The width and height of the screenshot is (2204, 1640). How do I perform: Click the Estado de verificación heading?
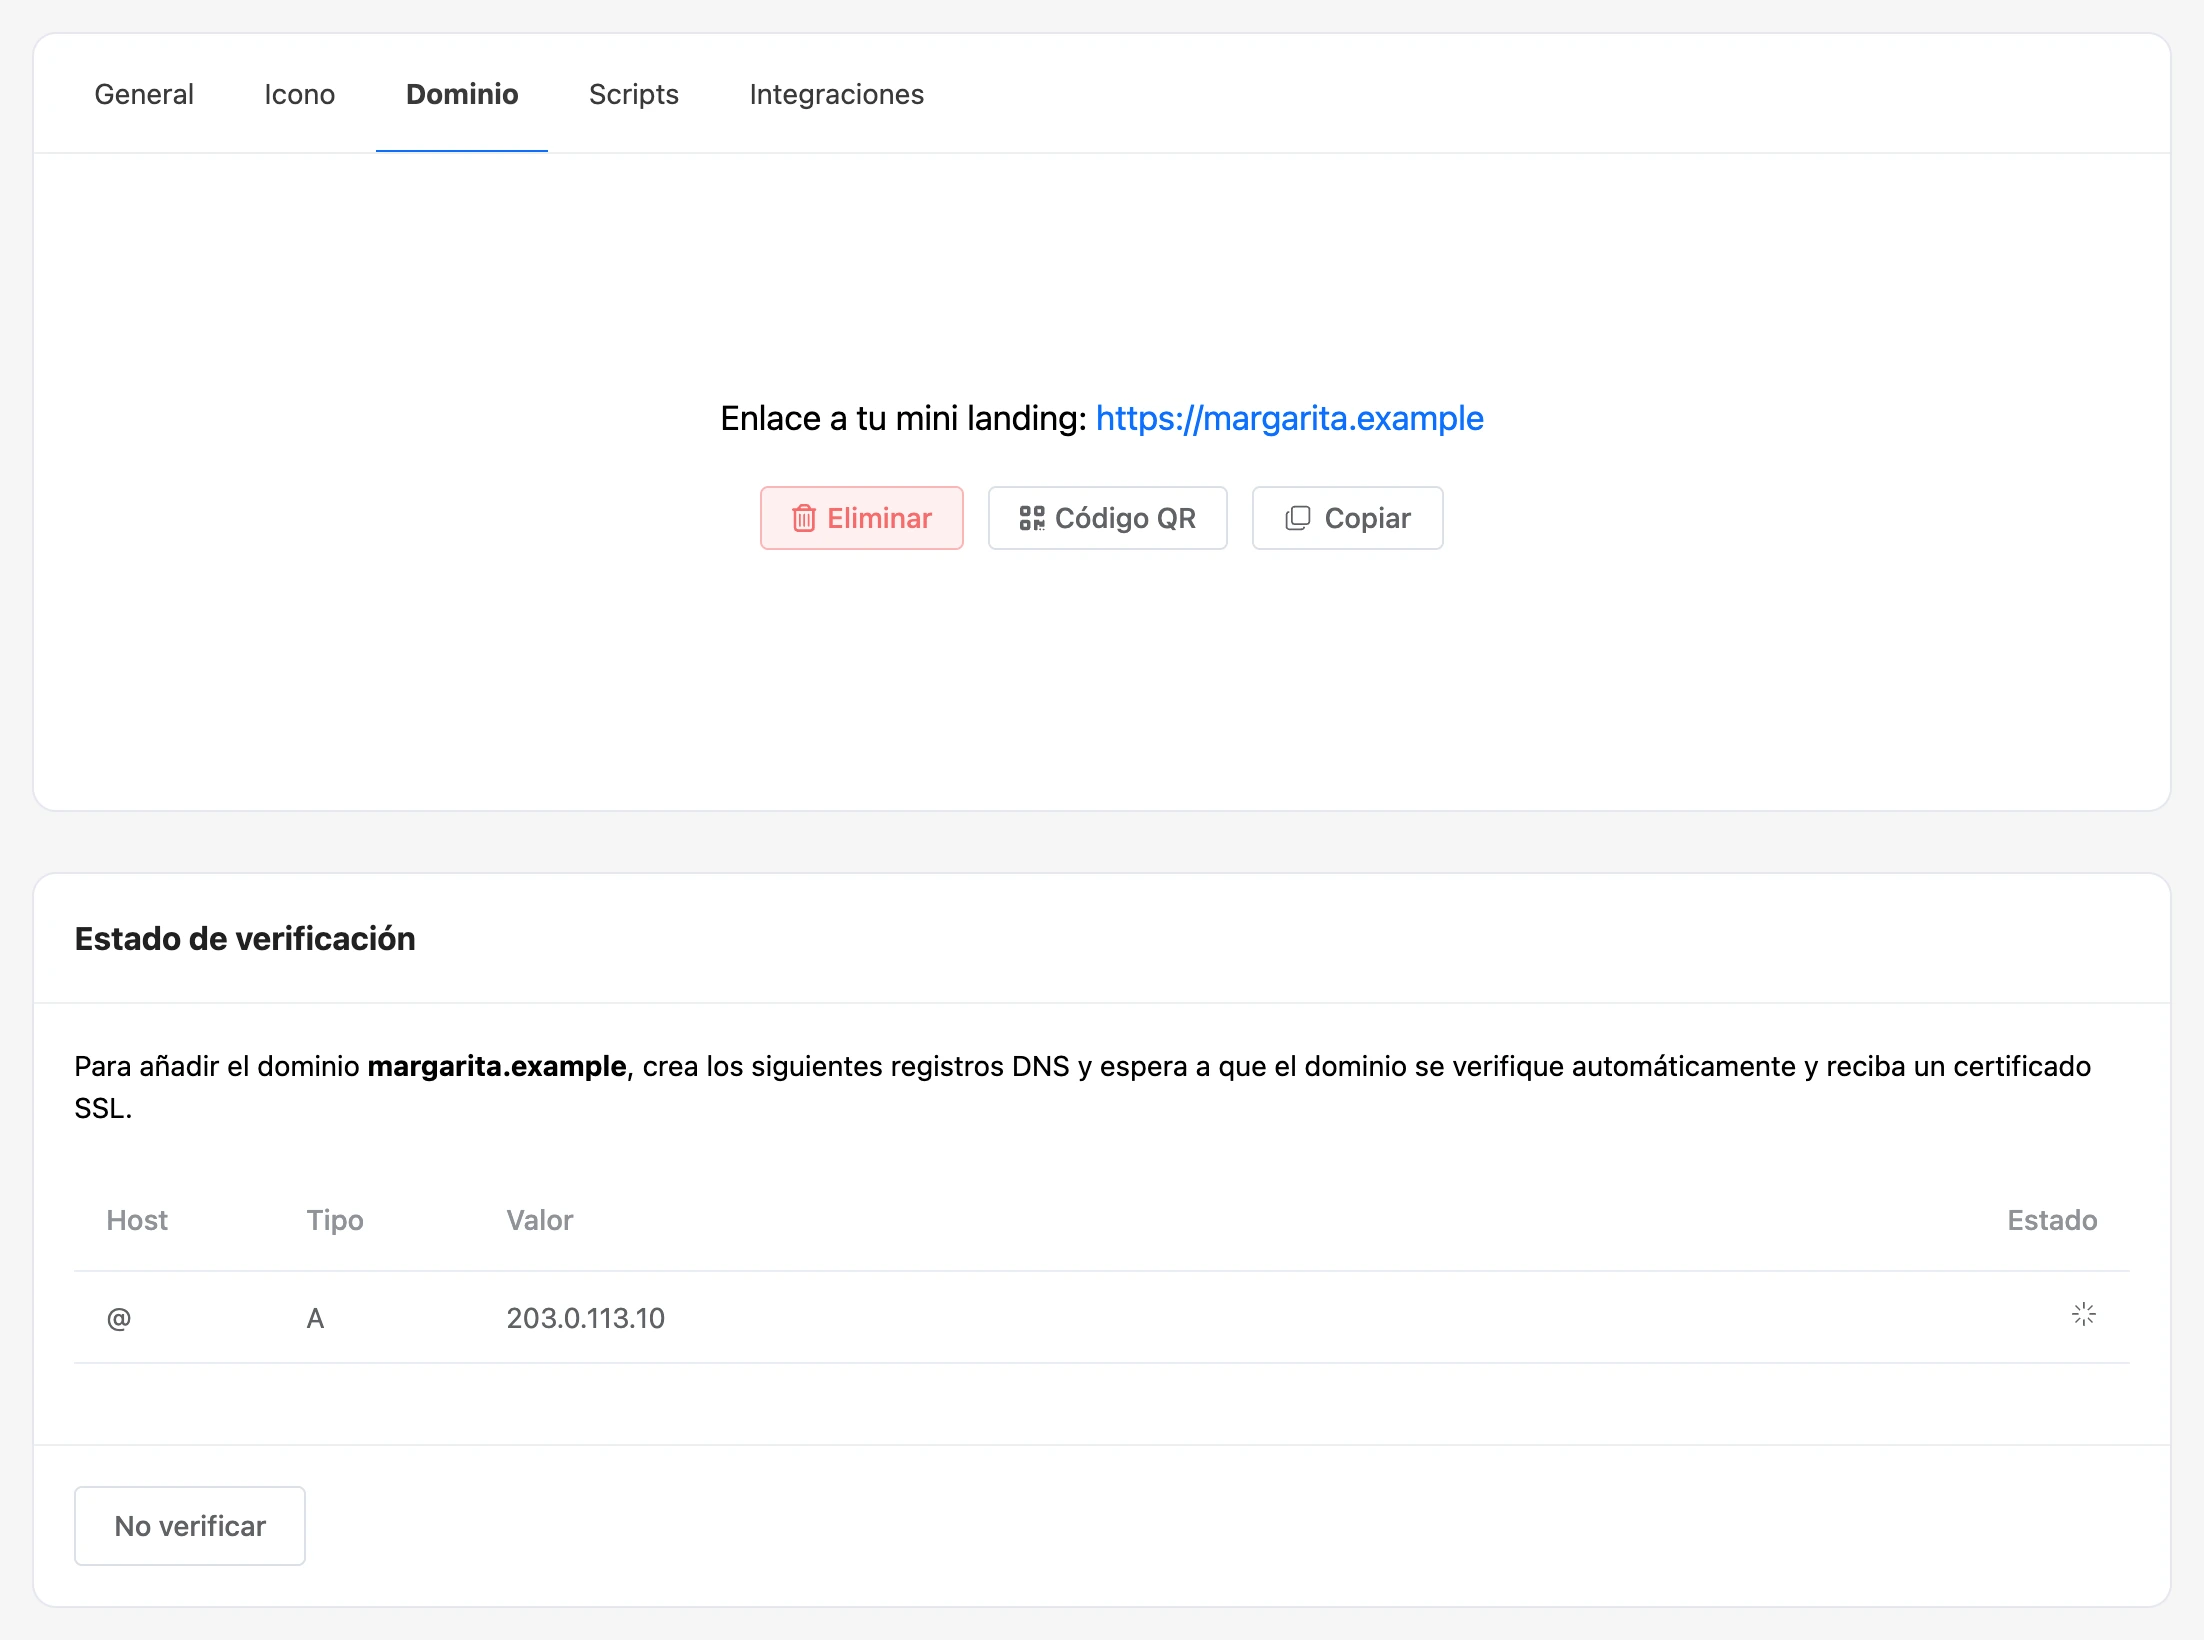pos(245,938)
